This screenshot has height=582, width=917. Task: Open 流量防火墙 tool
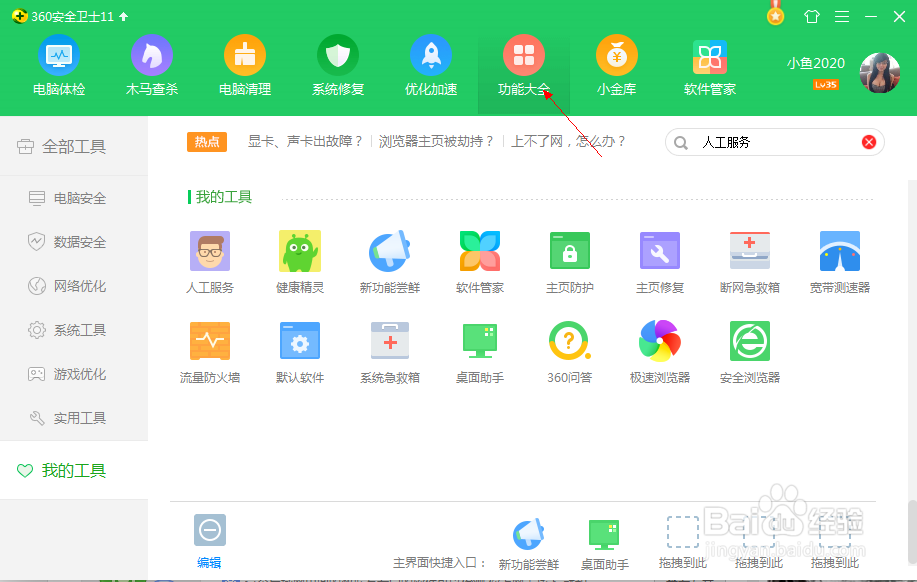point(210,352)
